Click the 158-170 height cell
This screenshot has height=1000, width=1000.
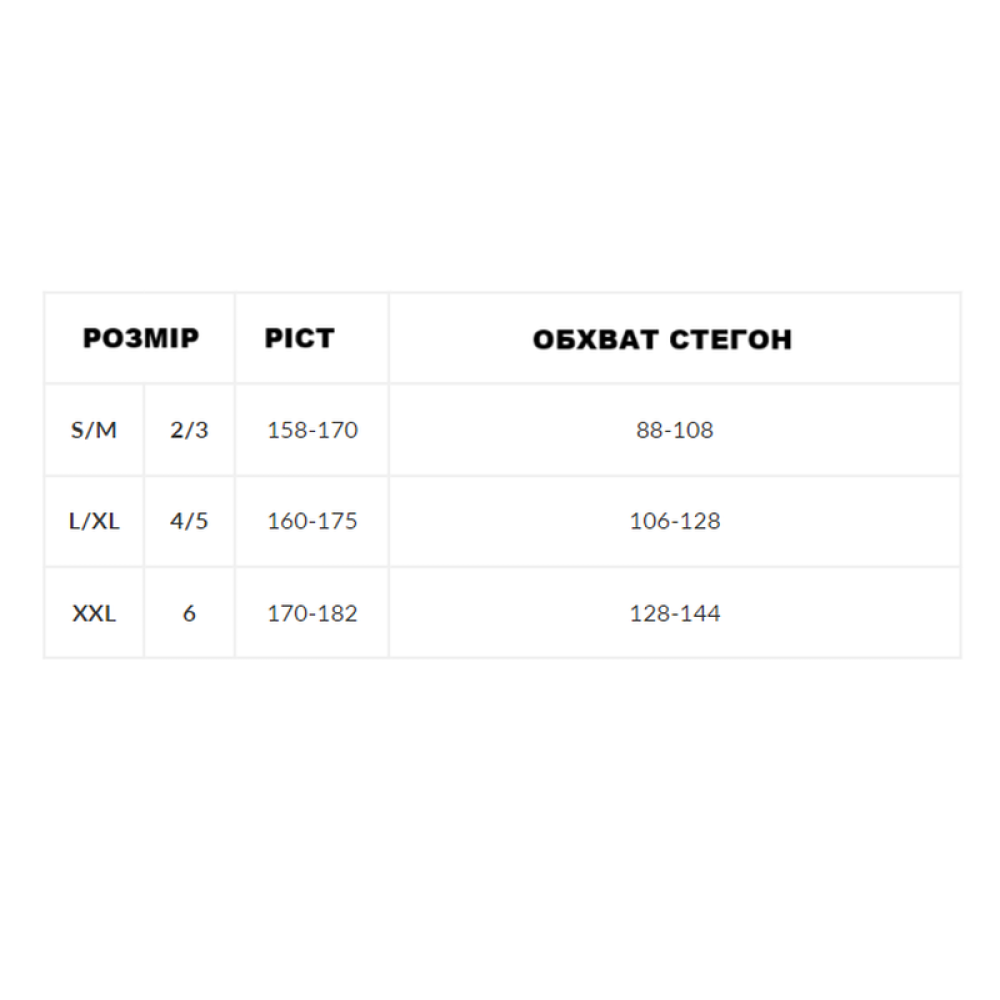(312, 430)
